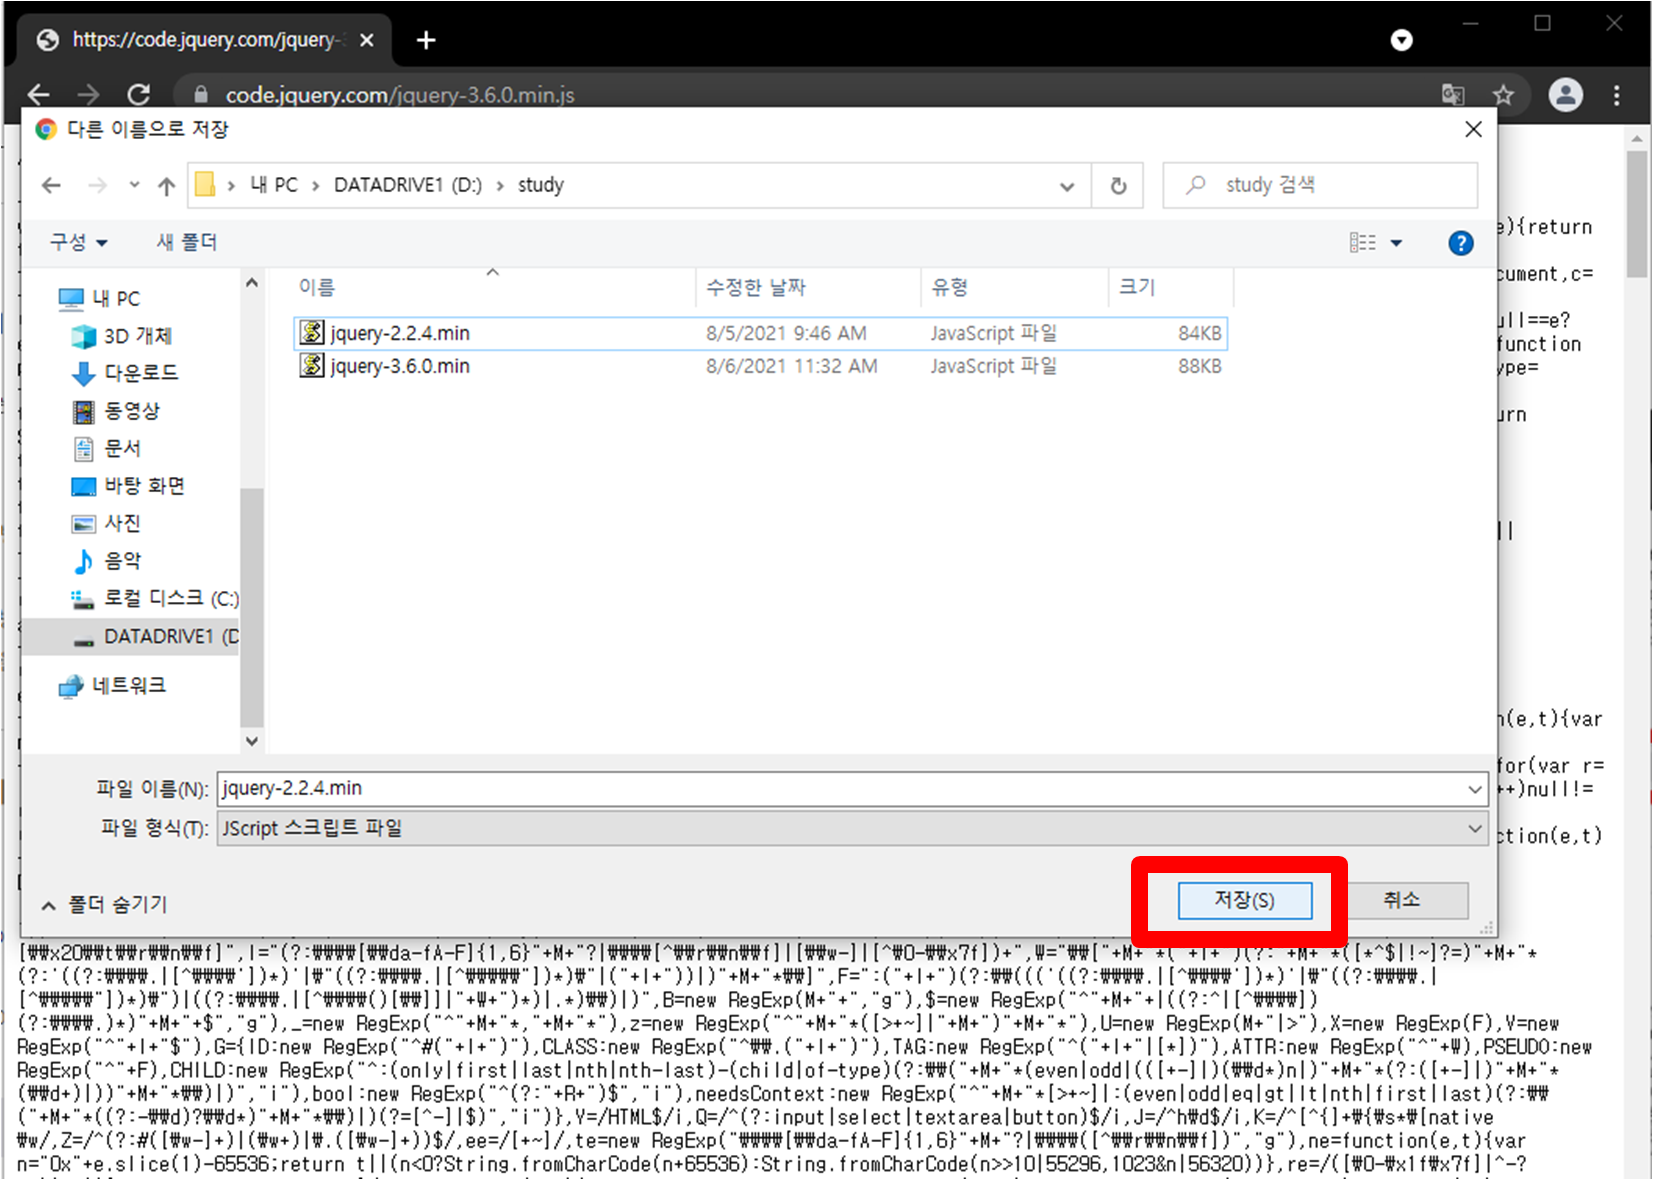The width and height of the screenshot is (1653, 1180).
Task: Open the view options dropdown arrow
Action: [1397, 243]
